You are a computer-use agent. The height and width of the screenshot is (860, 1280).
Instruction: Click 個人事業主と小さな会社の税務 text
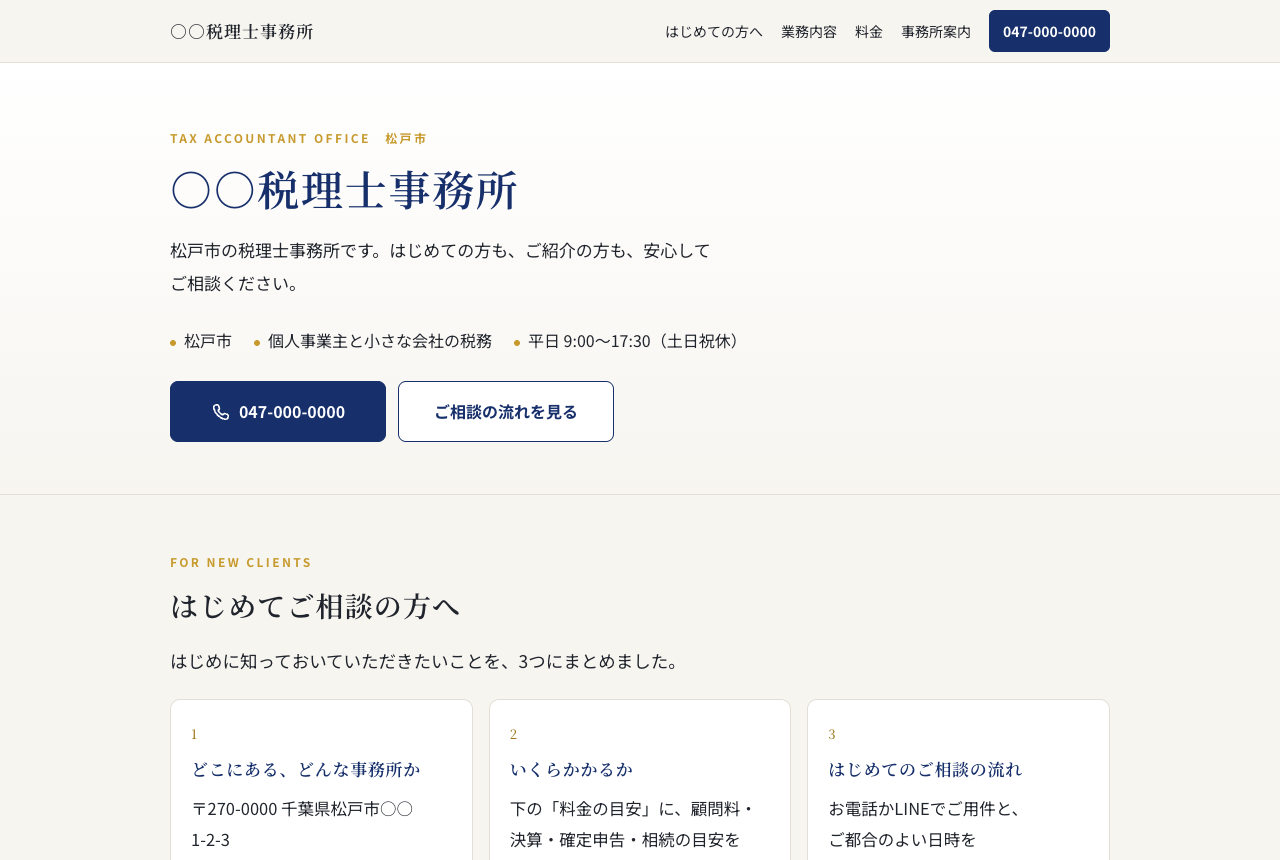[380, 341]
